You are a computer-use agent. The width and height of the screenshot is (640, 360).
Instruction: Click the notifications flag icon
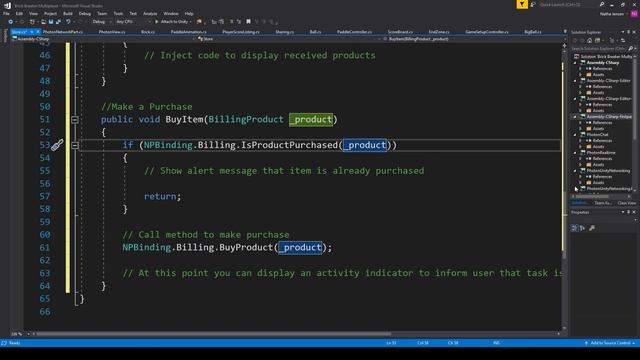pyautogui.click(x=533, y=4)
